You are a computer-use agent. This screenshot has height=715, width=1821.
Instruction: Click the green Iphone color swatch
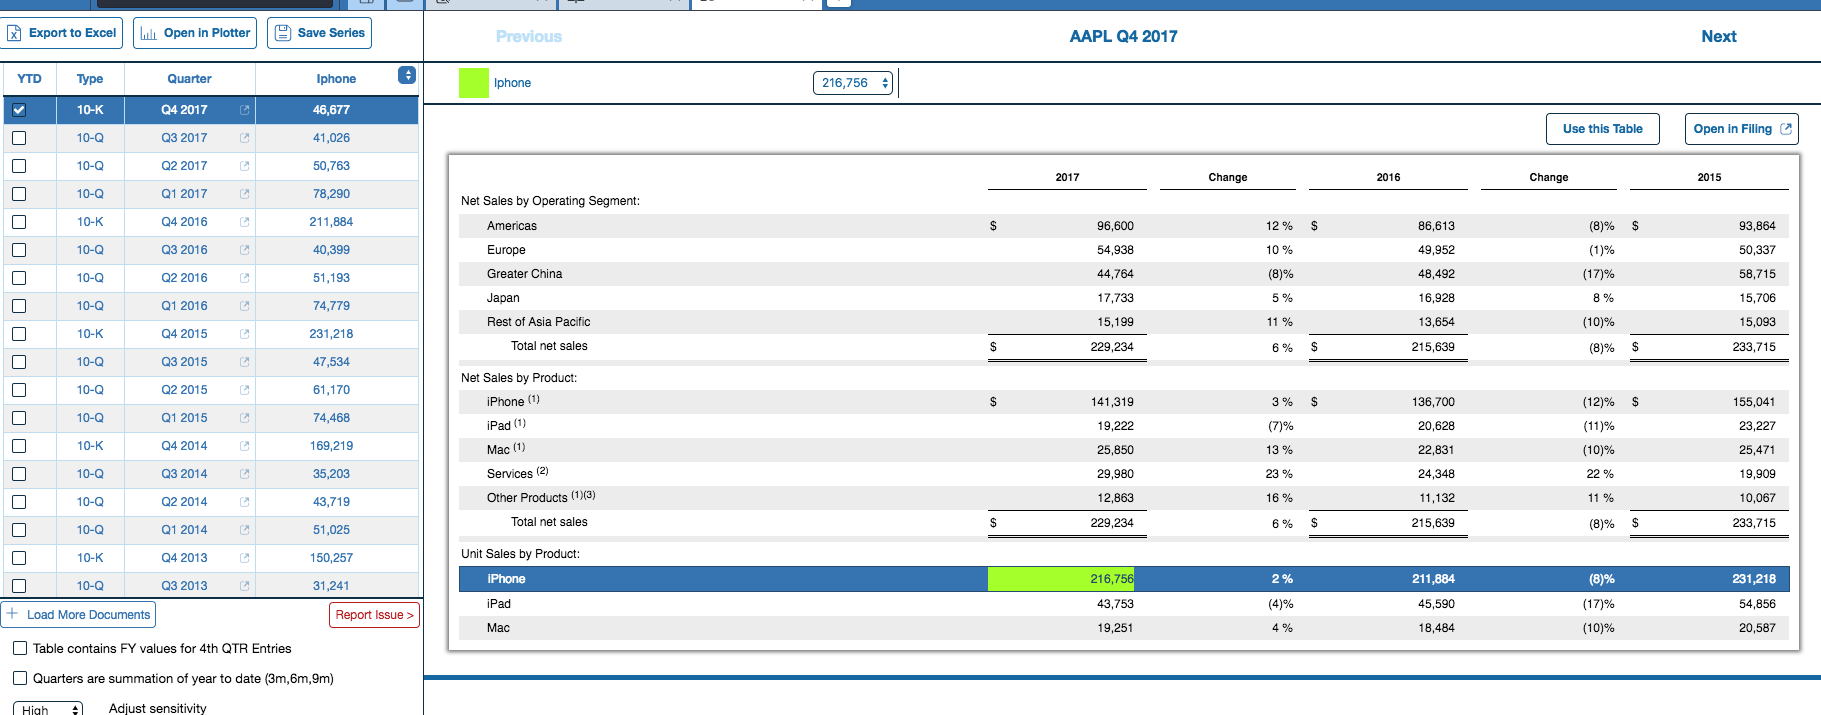[x=474, y=83]
